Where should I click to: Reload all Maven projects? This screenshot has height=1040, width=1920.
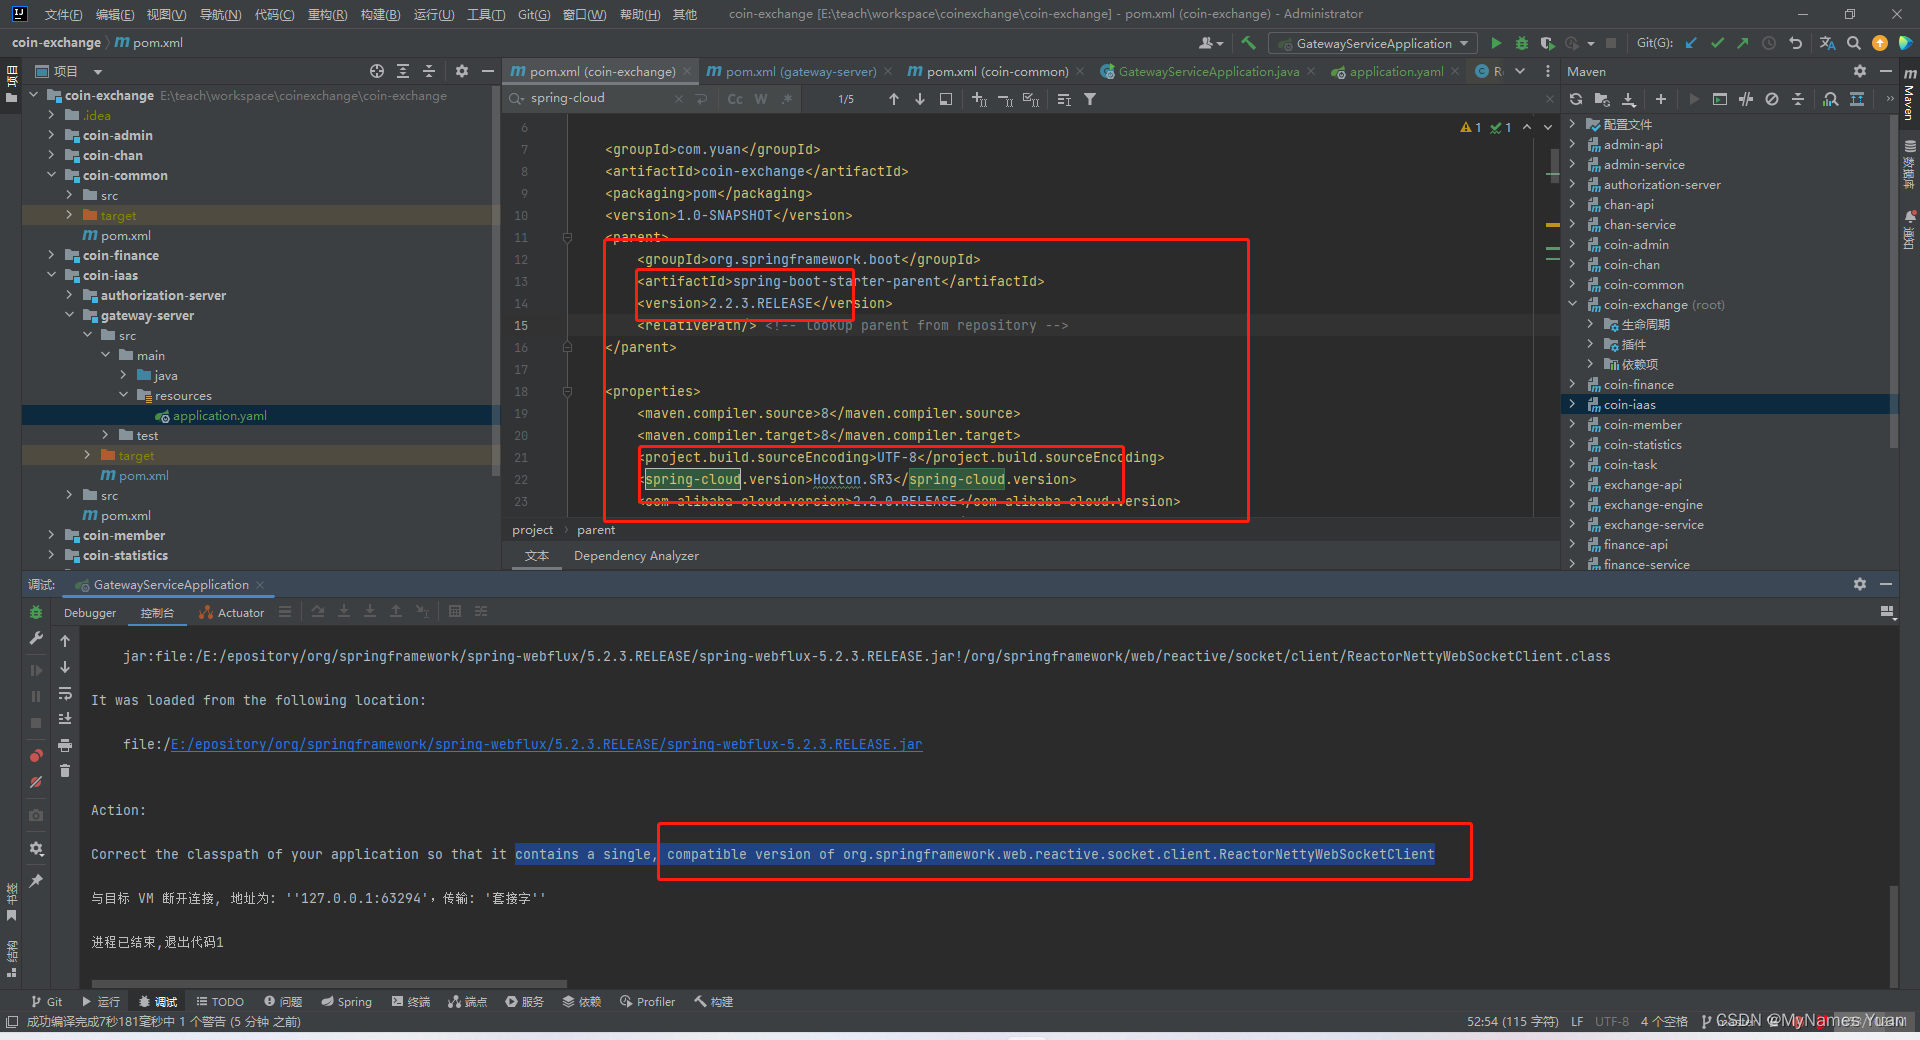coord(1577,99)
